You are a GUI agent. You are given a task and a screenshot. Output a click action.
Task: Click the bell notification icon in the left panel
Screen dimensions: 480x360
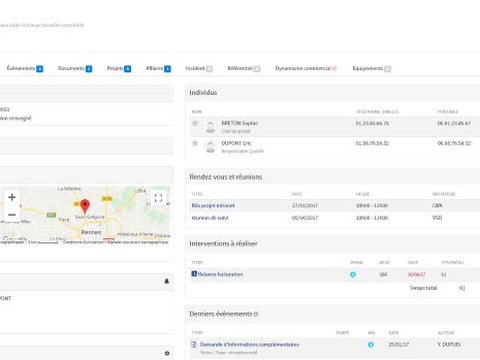167,281
